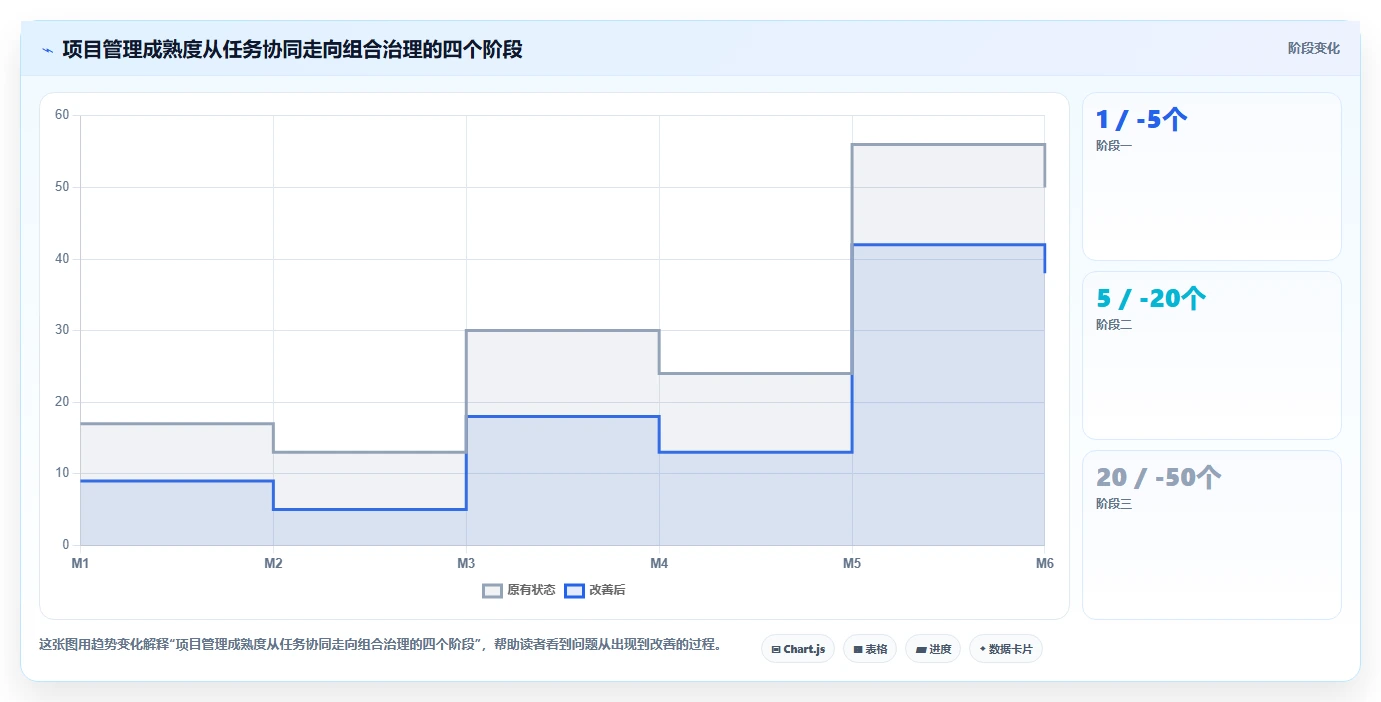Click the M6 x-axis label
This screenshot has width=1381, height=702.
(x=1045, y=564)
